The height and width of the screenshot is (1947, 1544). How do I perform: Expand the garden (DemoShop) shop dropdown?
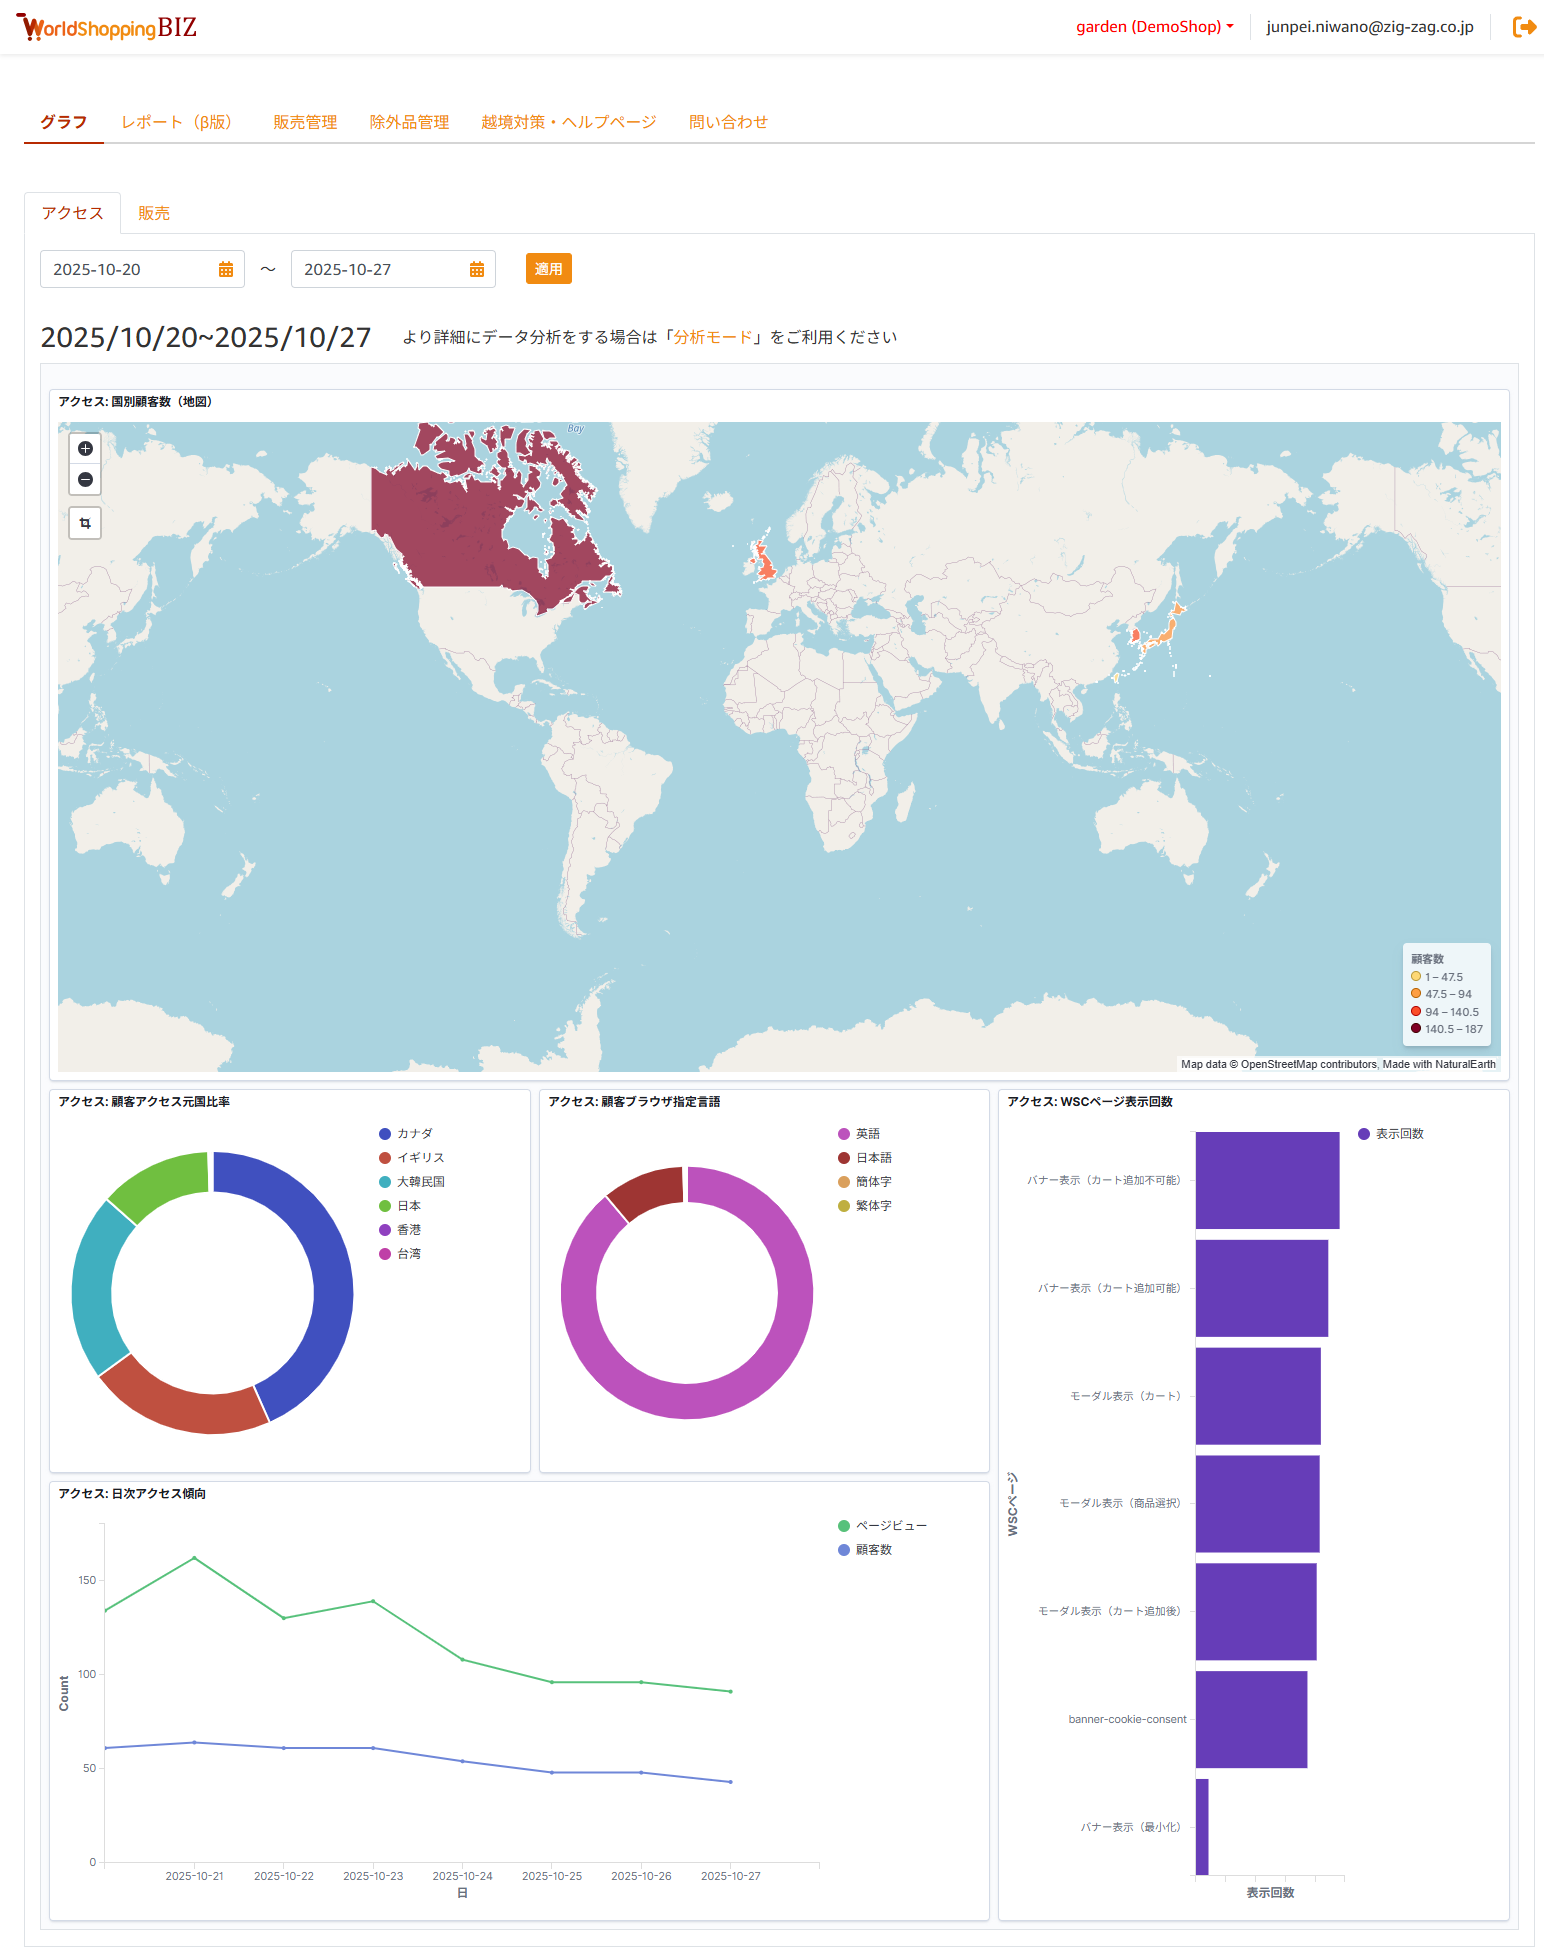click(x=1154, y=27)
